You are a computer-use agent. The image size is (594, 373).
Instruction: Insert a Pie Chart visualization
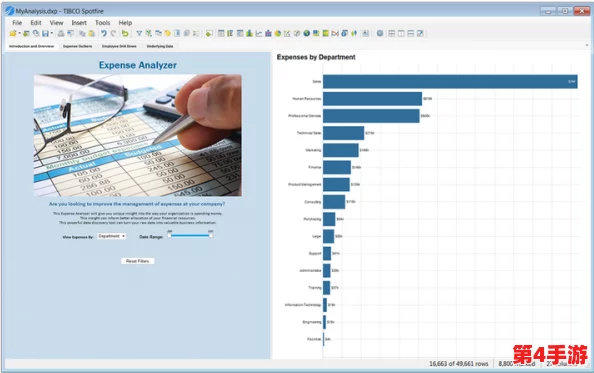click(x=278, y=33)
